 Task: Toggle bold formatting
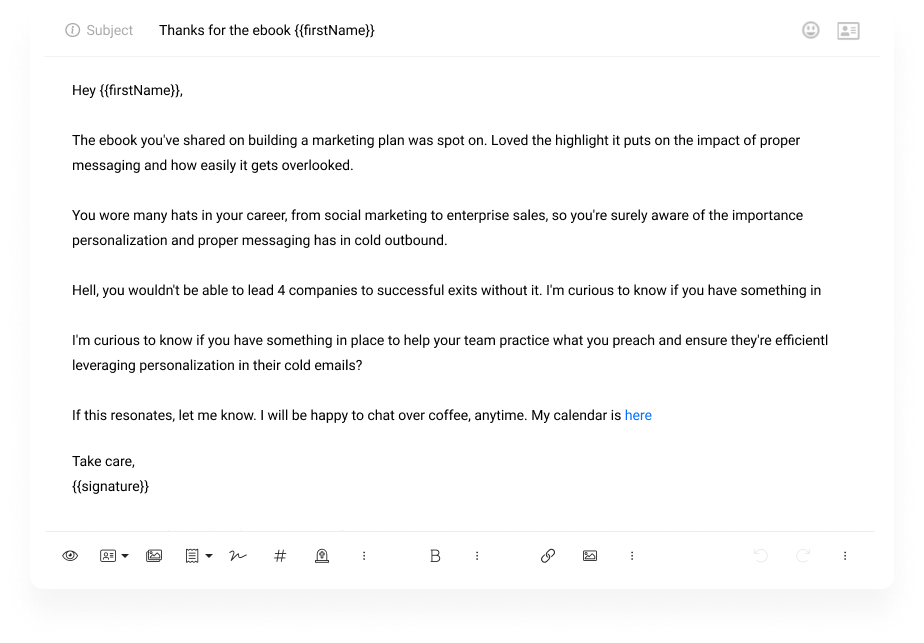pyautogui.click(x=435, y=556)
